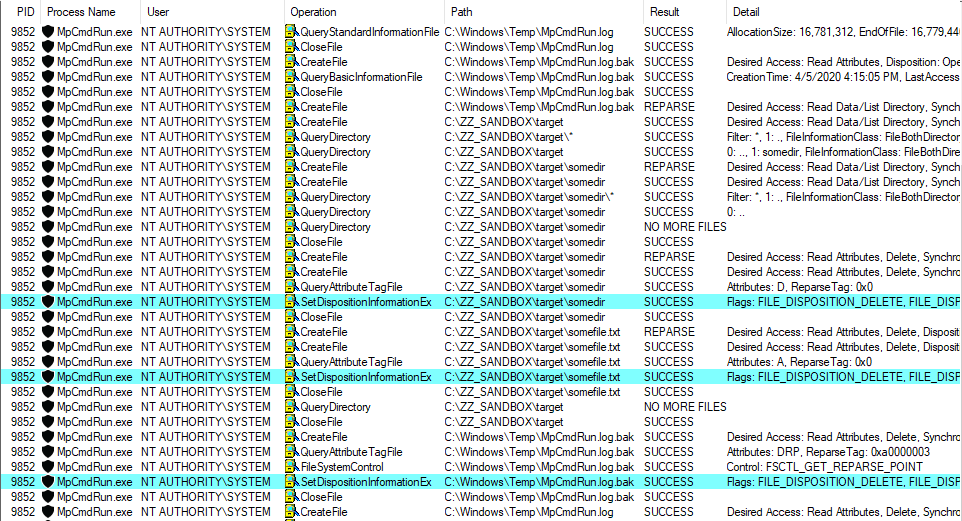Click the shield icon in the FileSystemControl row
The image size is (962, 521).
(x=47, y=467)
